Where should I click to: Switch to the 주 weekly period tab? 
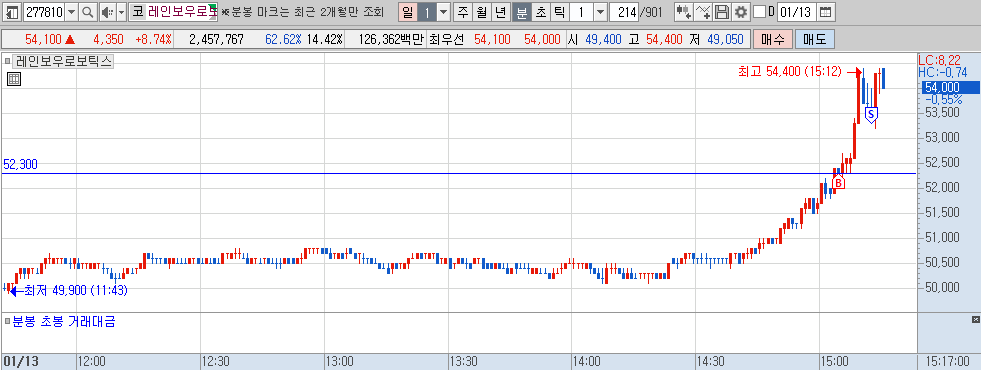pos(462,11)
